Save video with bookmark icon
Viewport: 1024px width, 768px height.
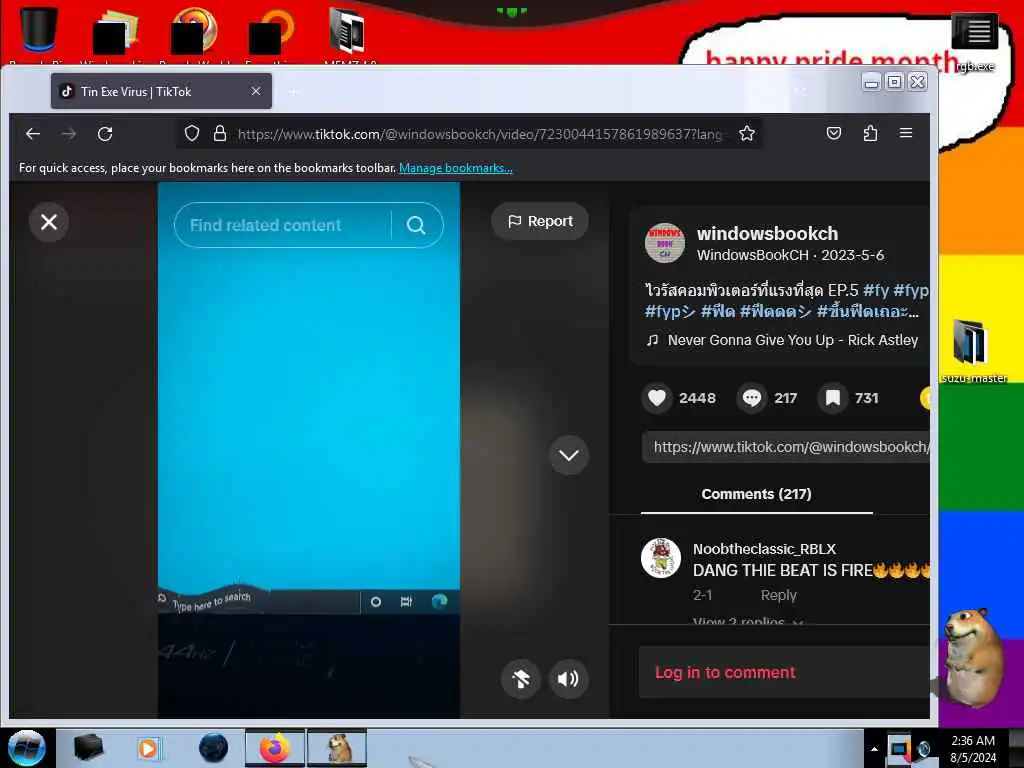(833, 398)
